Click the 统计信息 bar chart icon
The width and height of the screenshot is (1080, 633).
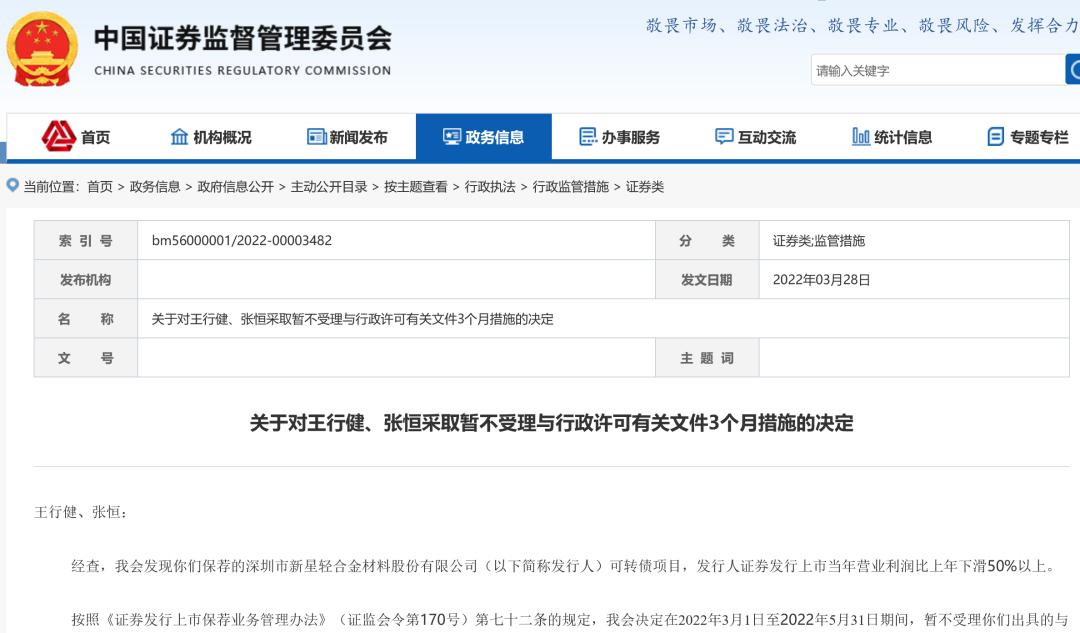pyautogui.click(x=860, y=136)
